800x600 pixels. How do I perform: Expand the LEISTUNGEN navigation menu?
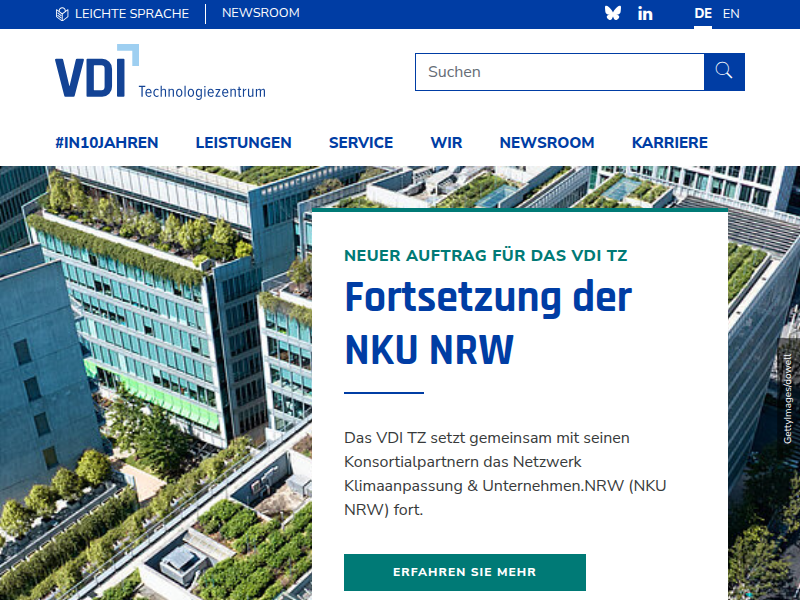point(243,143)
